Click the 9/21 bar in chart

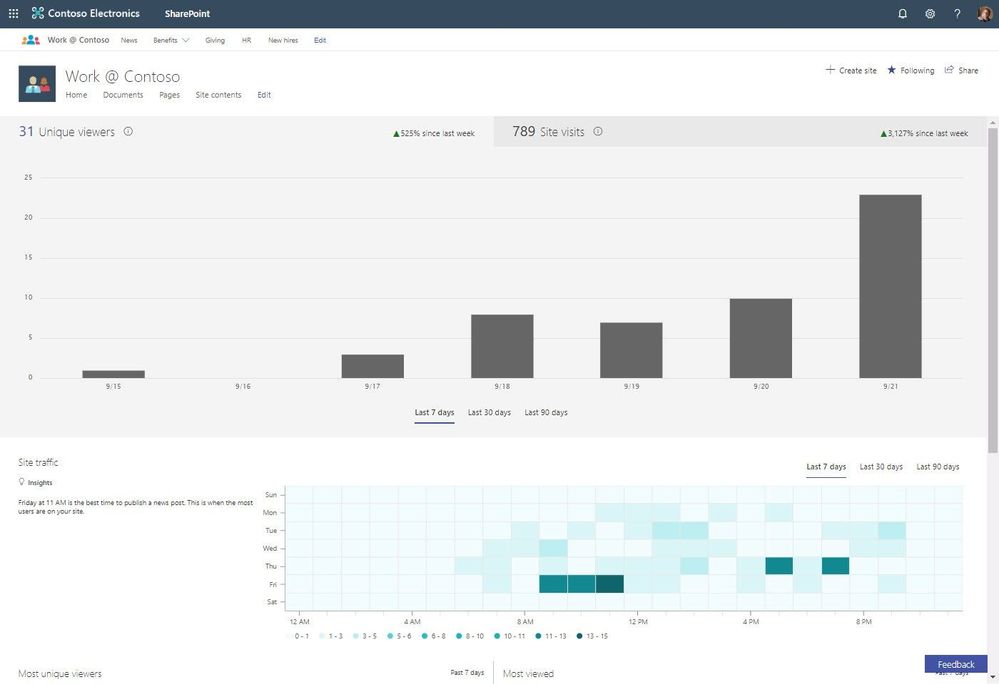[890, 287]
